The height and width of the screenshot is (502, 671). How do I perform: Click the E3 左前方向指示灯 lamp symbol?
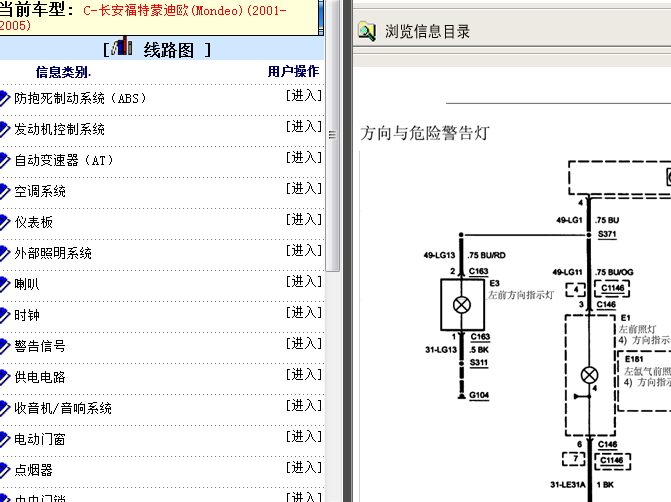tap(462, 305)
